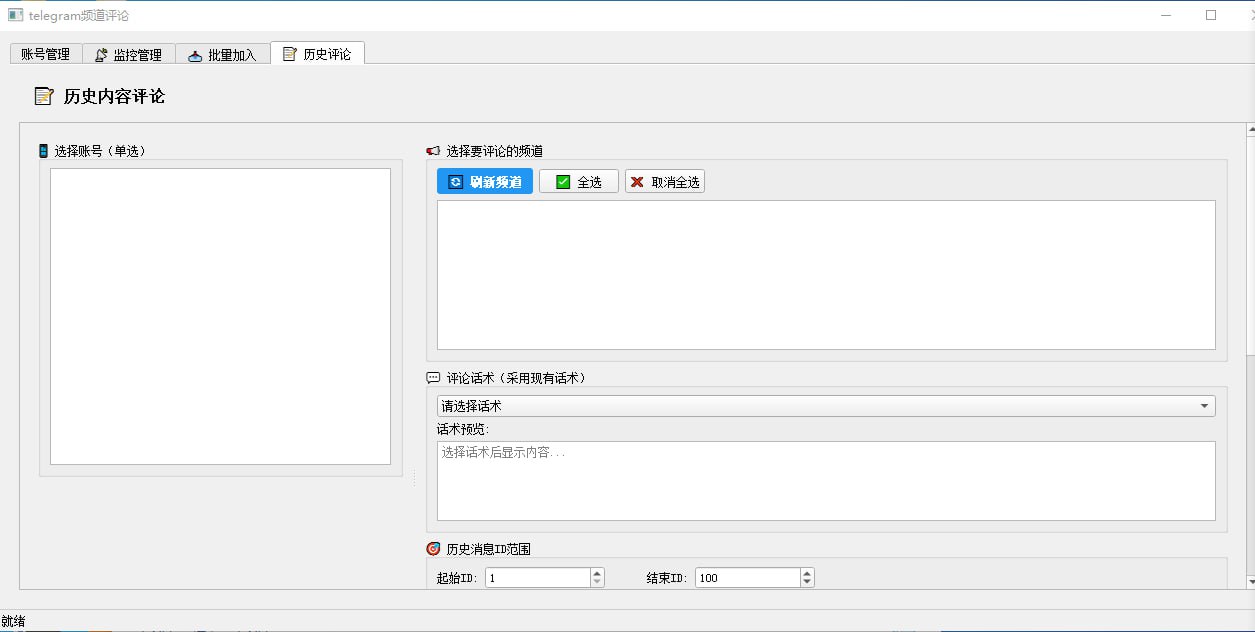This screenshot has height=632, width=1255.
Task: Click the 话术预览 text area
Action: pos(826,481)
